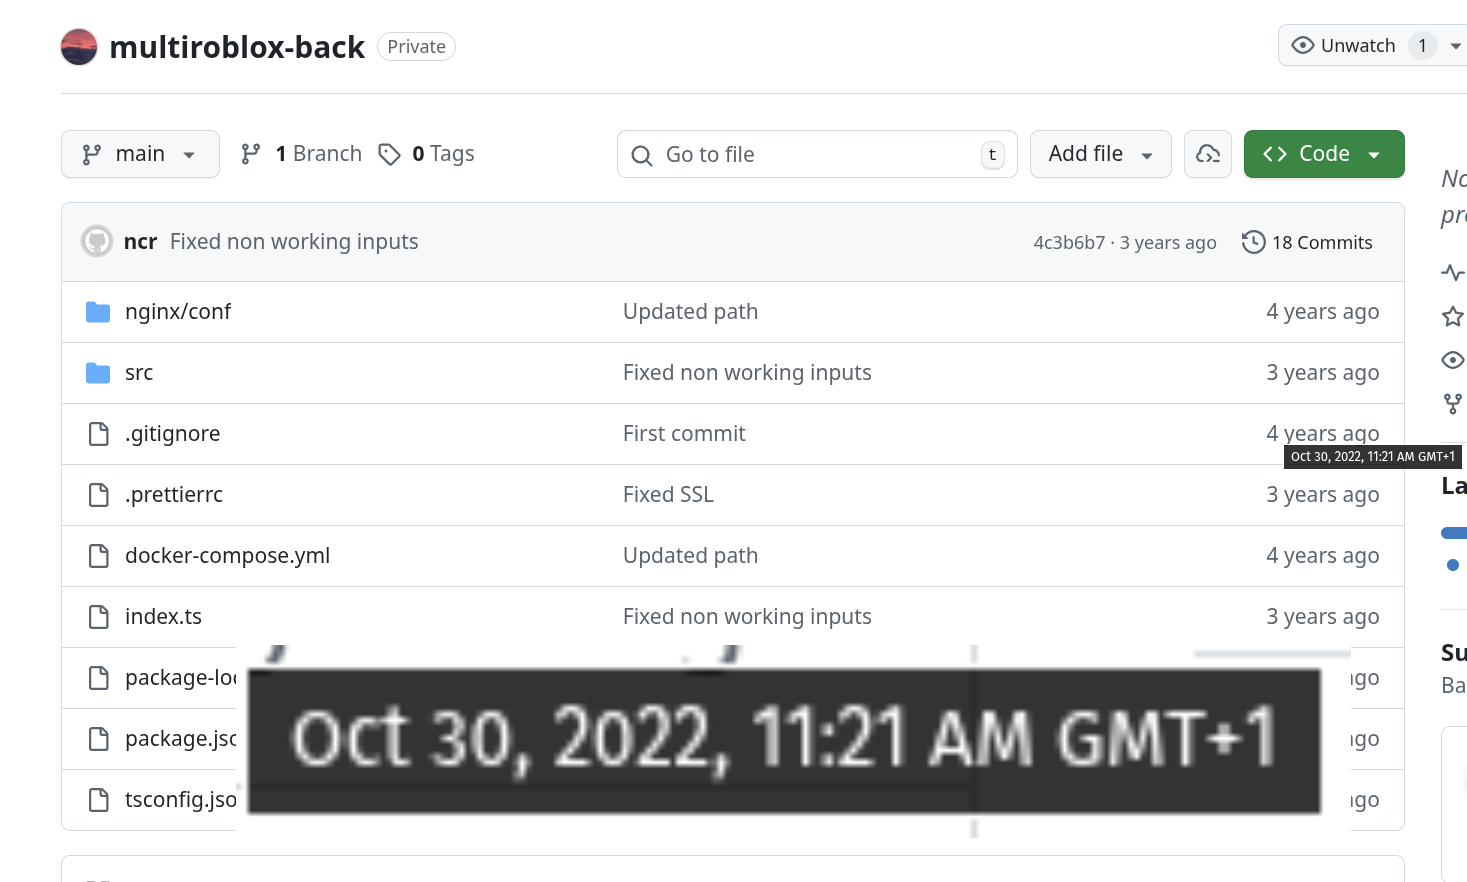Click the ncr committer avatar
This screenshot has width=1467, height=882.
tap(97, 242)
